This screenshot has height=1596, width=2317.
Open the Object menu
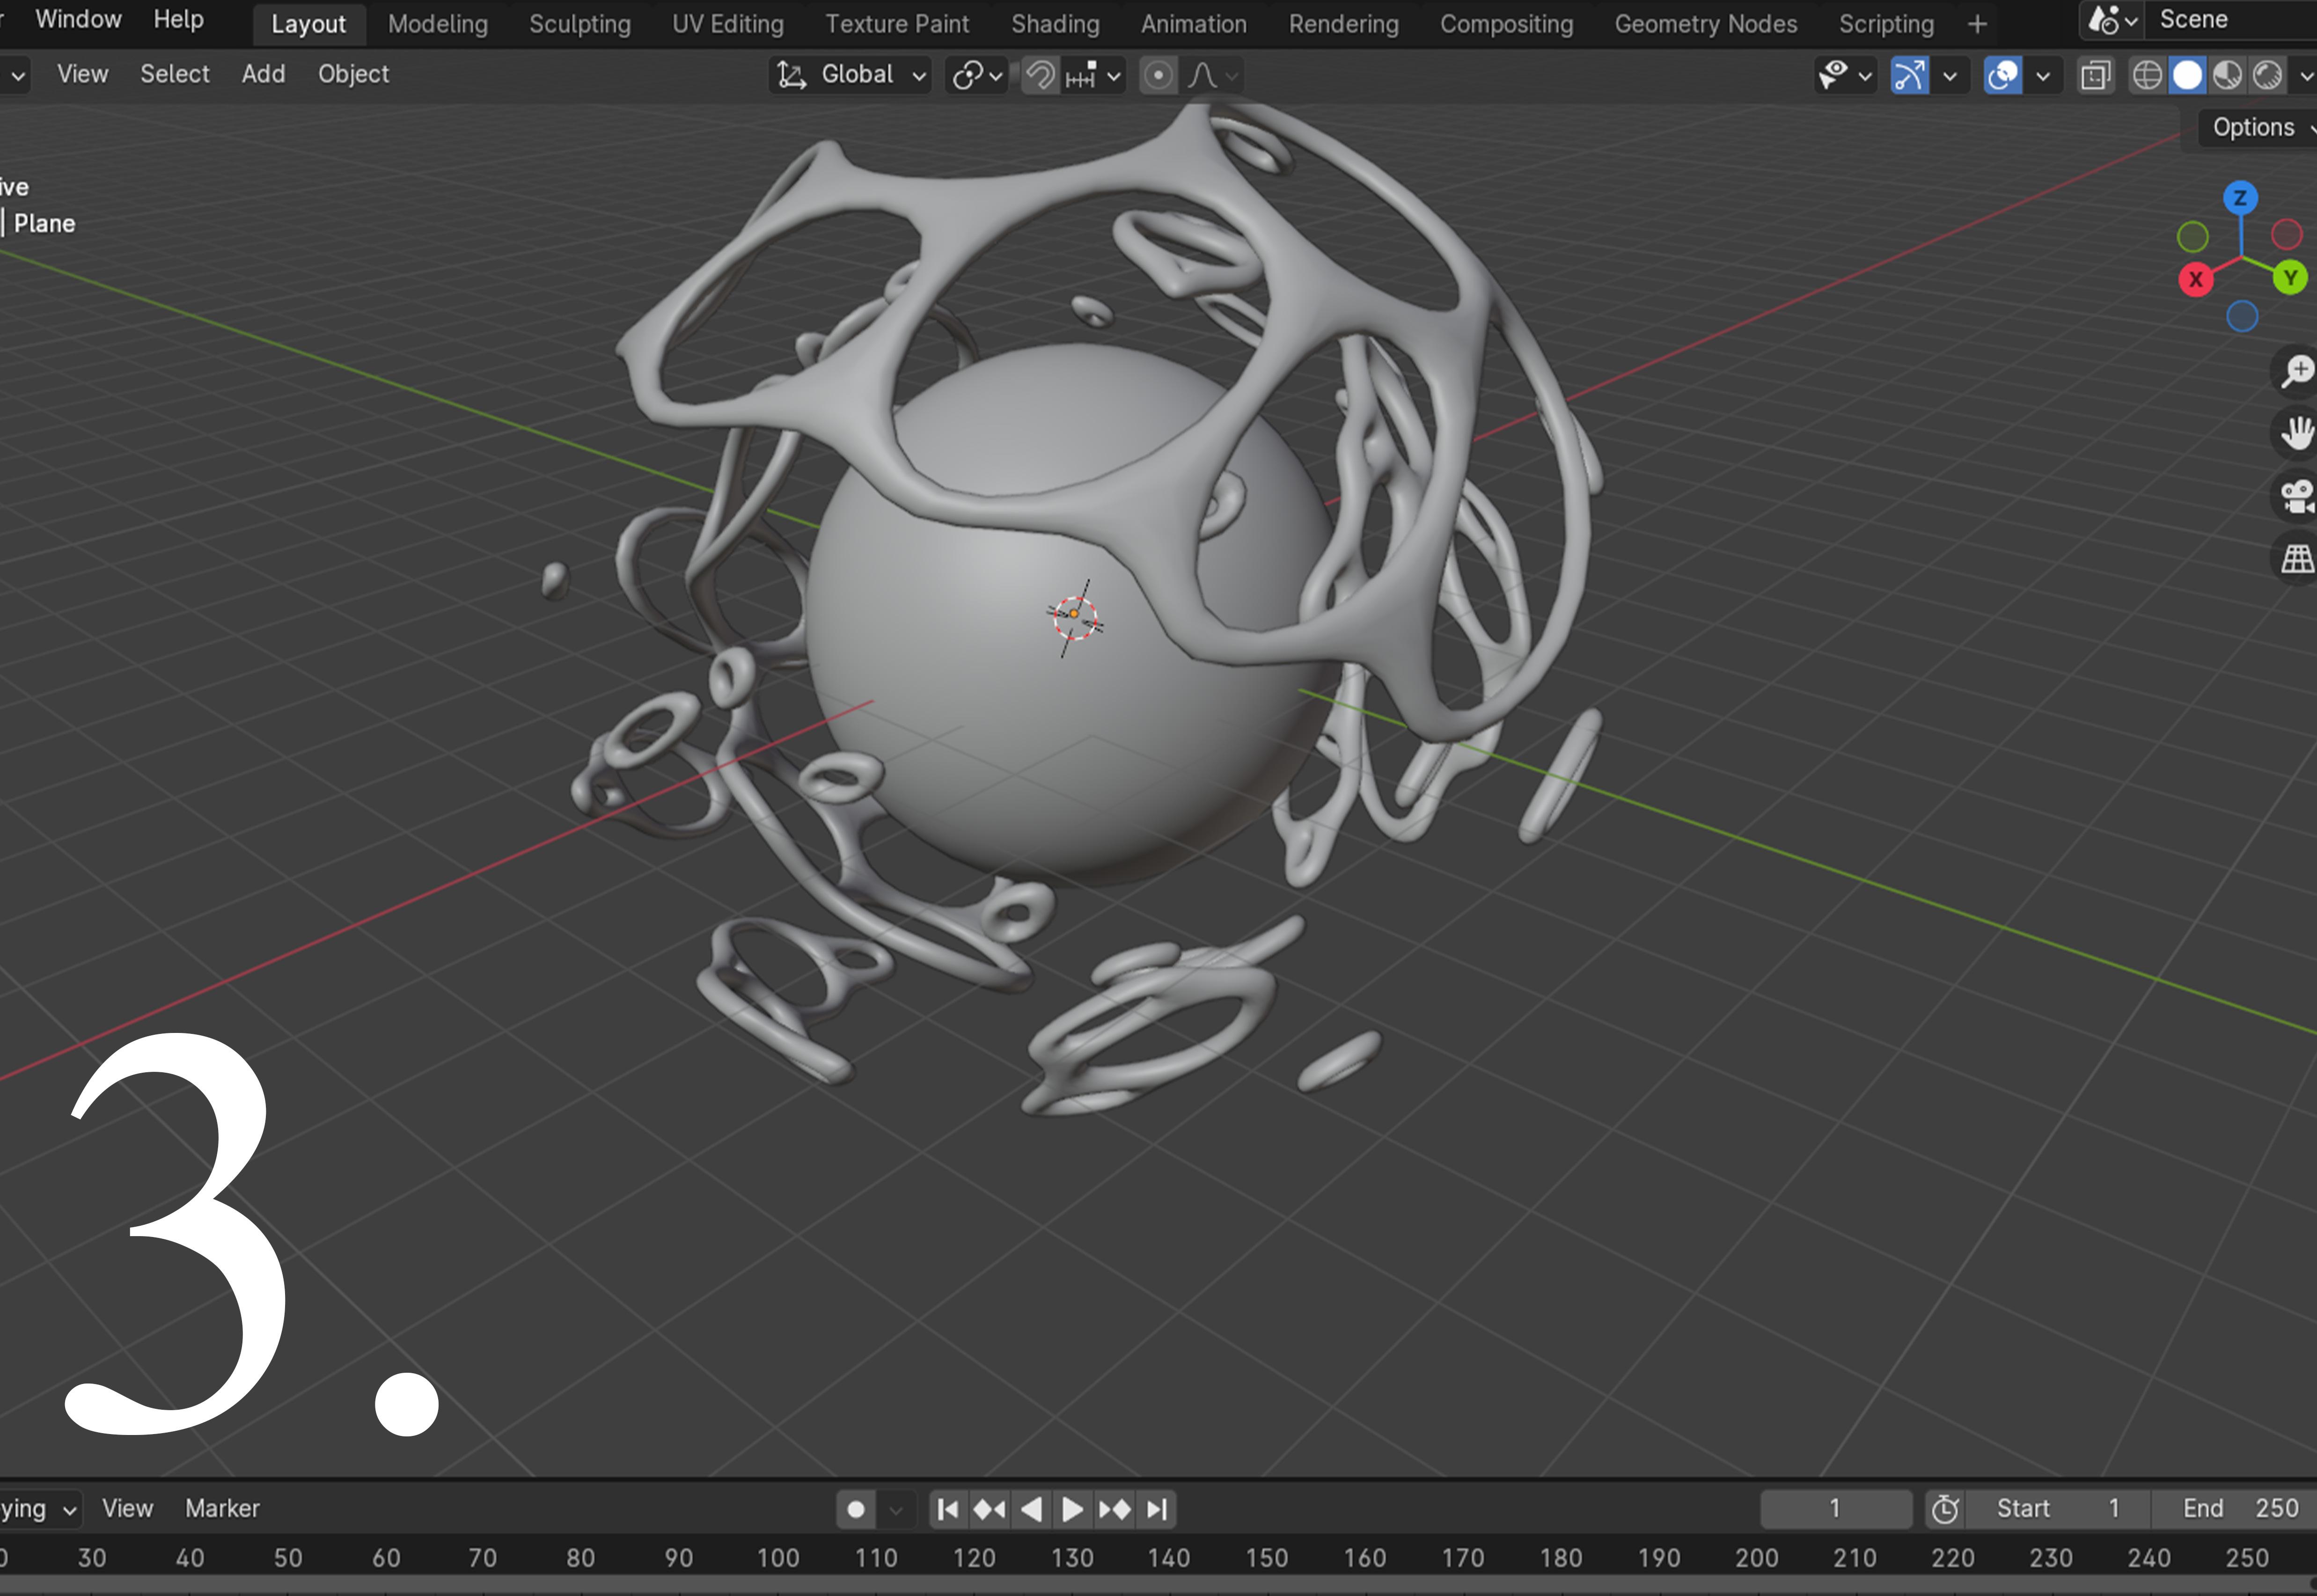coord(353,74)
